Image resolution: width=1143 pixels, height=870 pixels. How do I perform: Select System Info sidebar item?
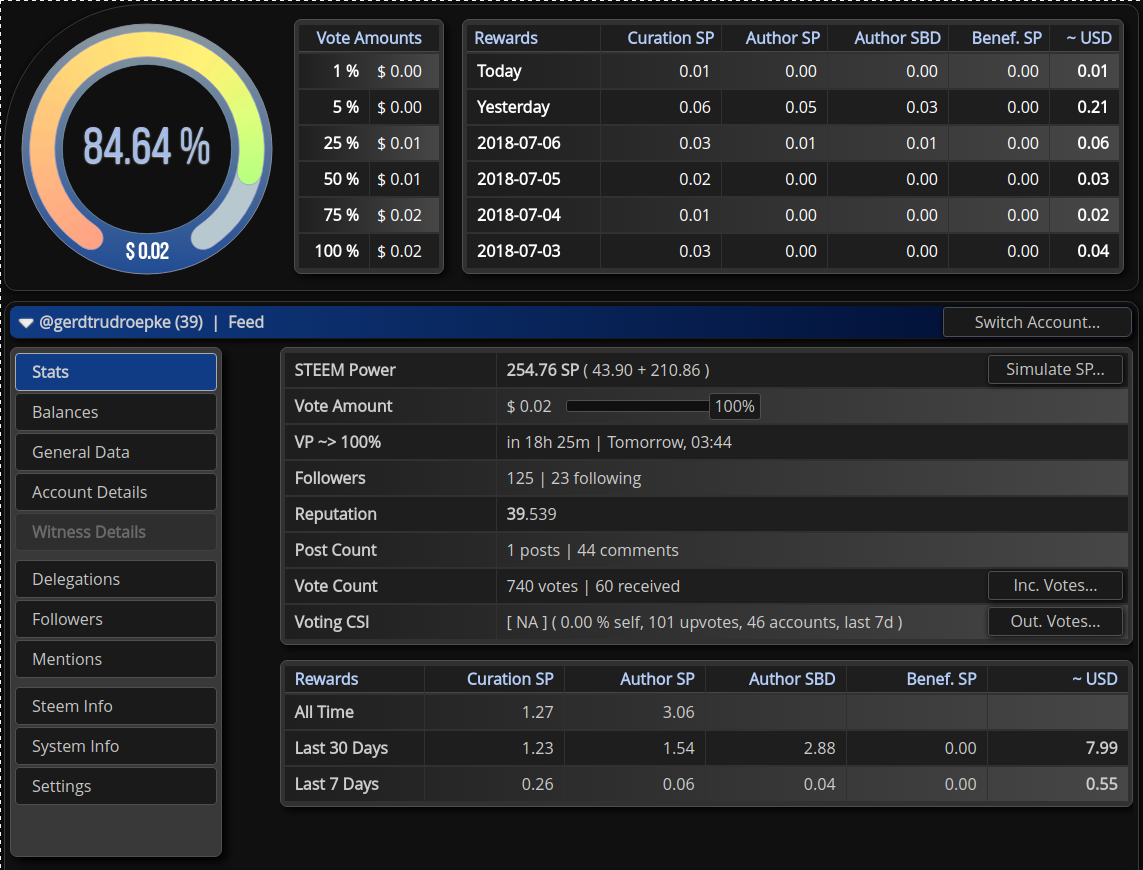[116, 746]
